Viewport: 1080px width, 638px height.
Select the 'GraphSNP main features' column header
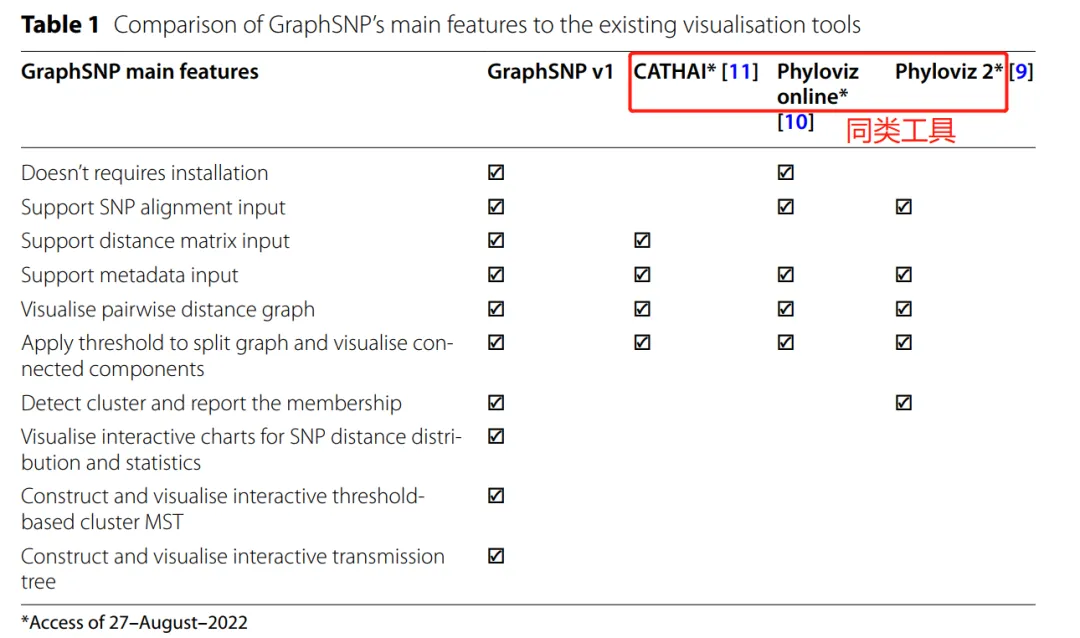(140, 72)
